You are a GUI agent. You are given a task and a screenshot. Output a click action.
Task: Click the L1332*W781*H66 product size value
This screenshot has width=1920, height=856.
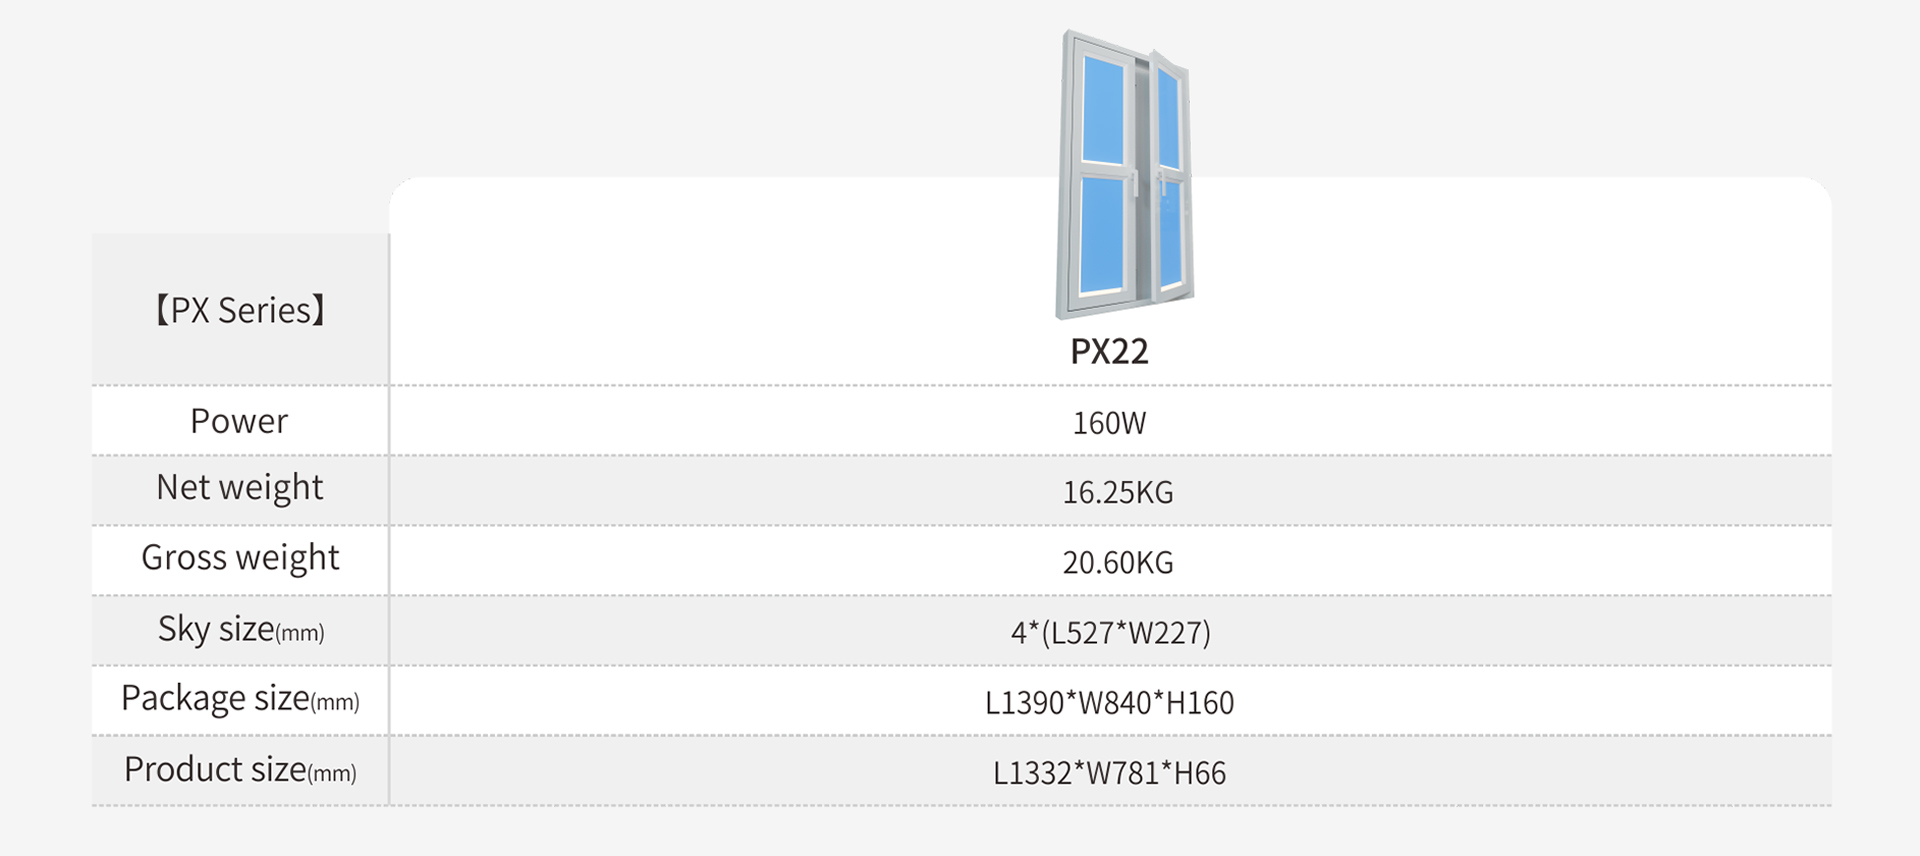pos(1109,773)
